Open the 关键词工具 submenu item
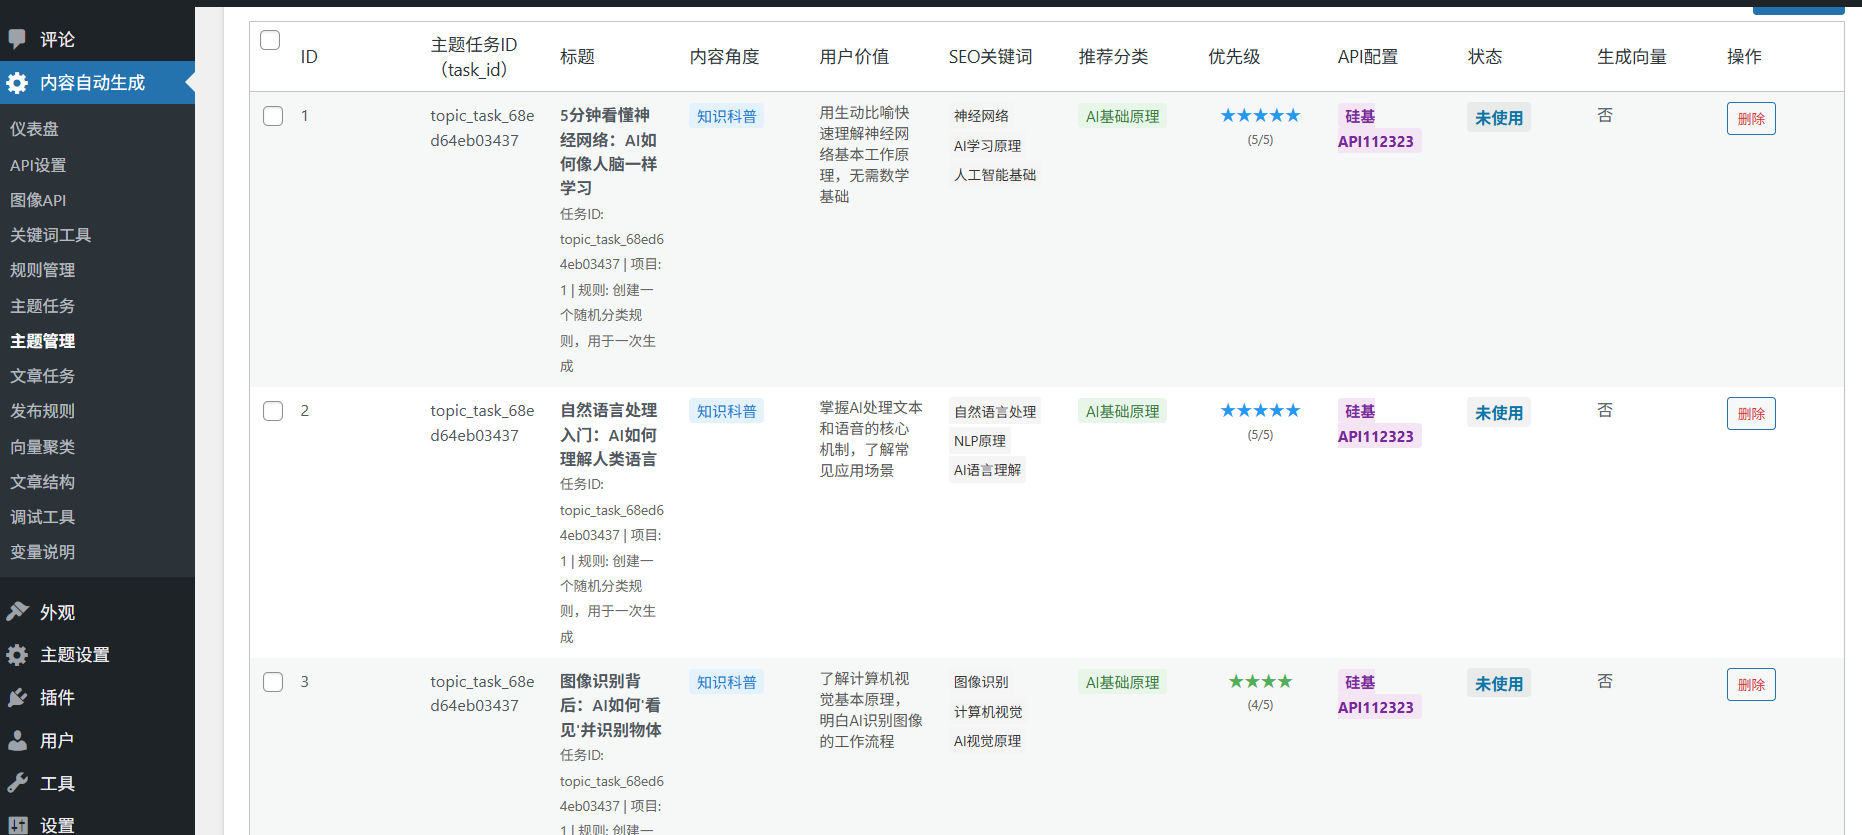 point(50,235)
